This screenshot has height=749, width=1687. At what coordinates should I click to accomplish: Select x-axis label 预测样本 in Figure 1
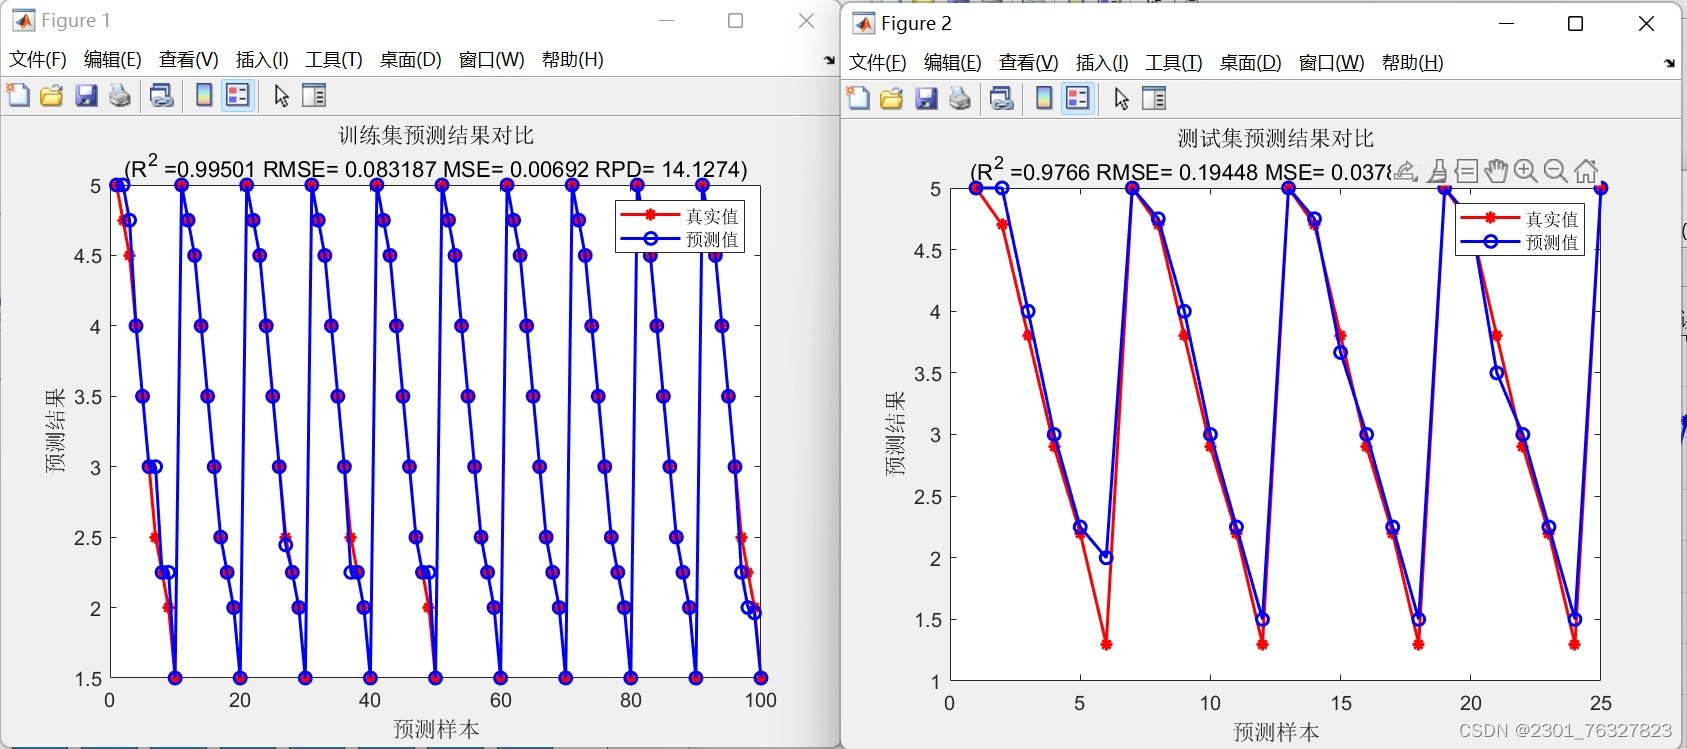[x=436, y=729]
